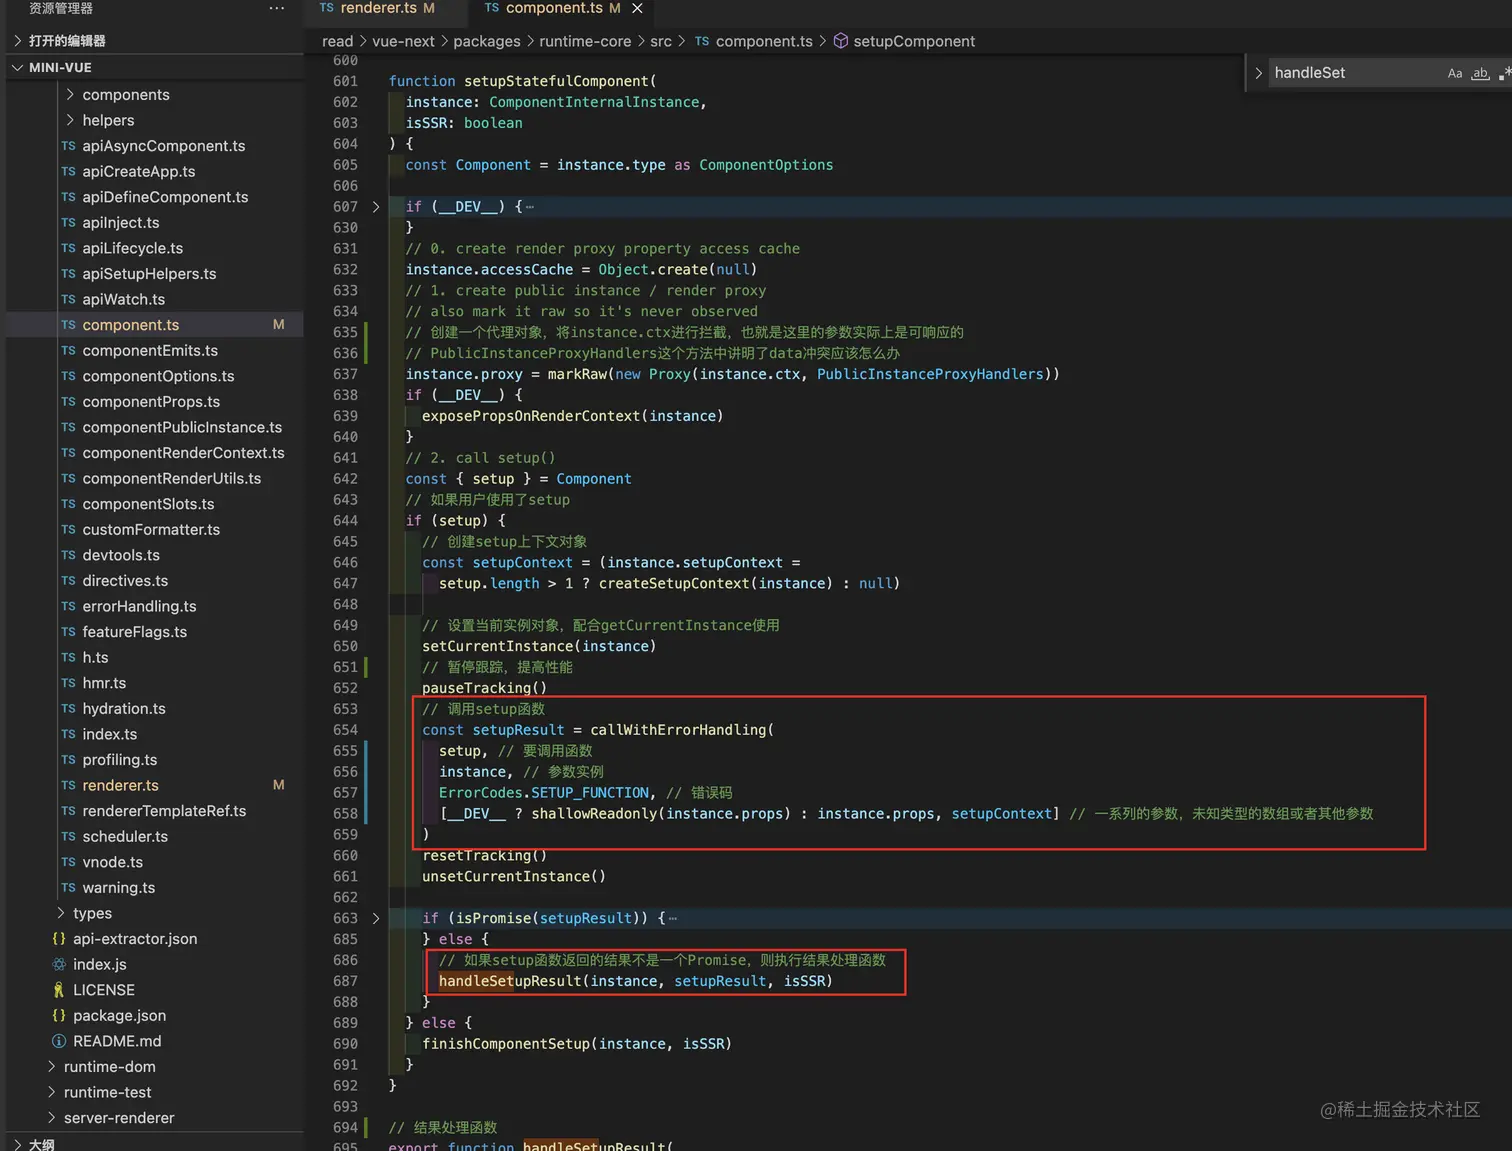The height and width of the screenshot is (1151, 1512).
Task: Unfold the collapsed code at line 607
Action: click(x=376, y=207)
